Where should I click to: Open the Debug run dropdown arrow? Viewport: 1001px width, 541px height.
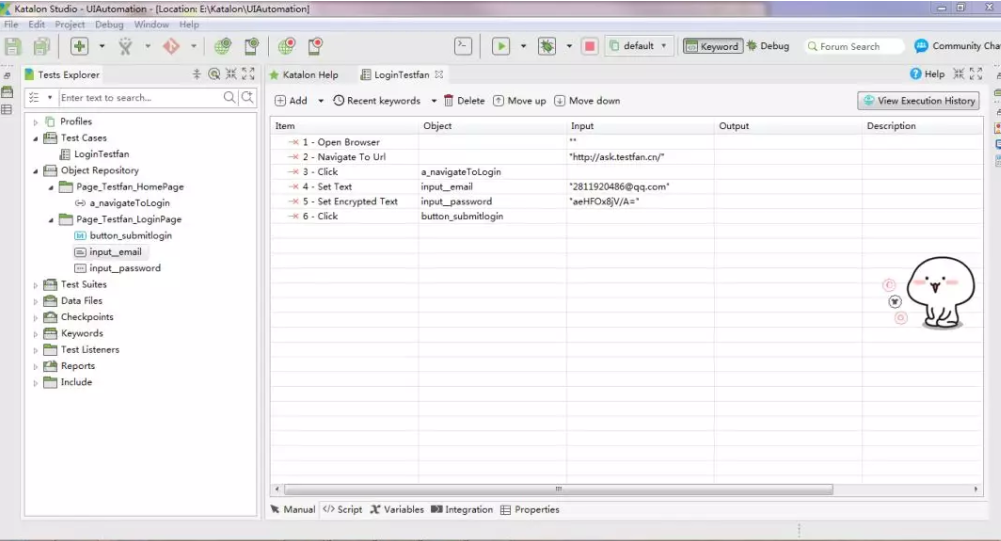click(x=569, y=46)
